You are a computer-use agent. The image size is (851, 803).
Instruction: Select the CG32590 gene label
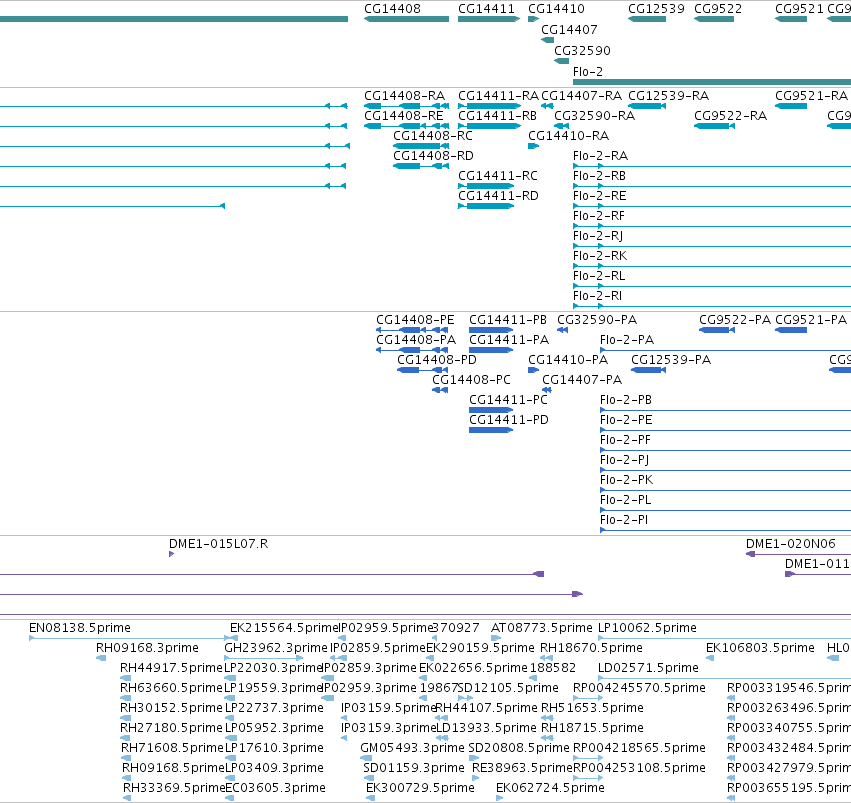click(x=582, y=50)
